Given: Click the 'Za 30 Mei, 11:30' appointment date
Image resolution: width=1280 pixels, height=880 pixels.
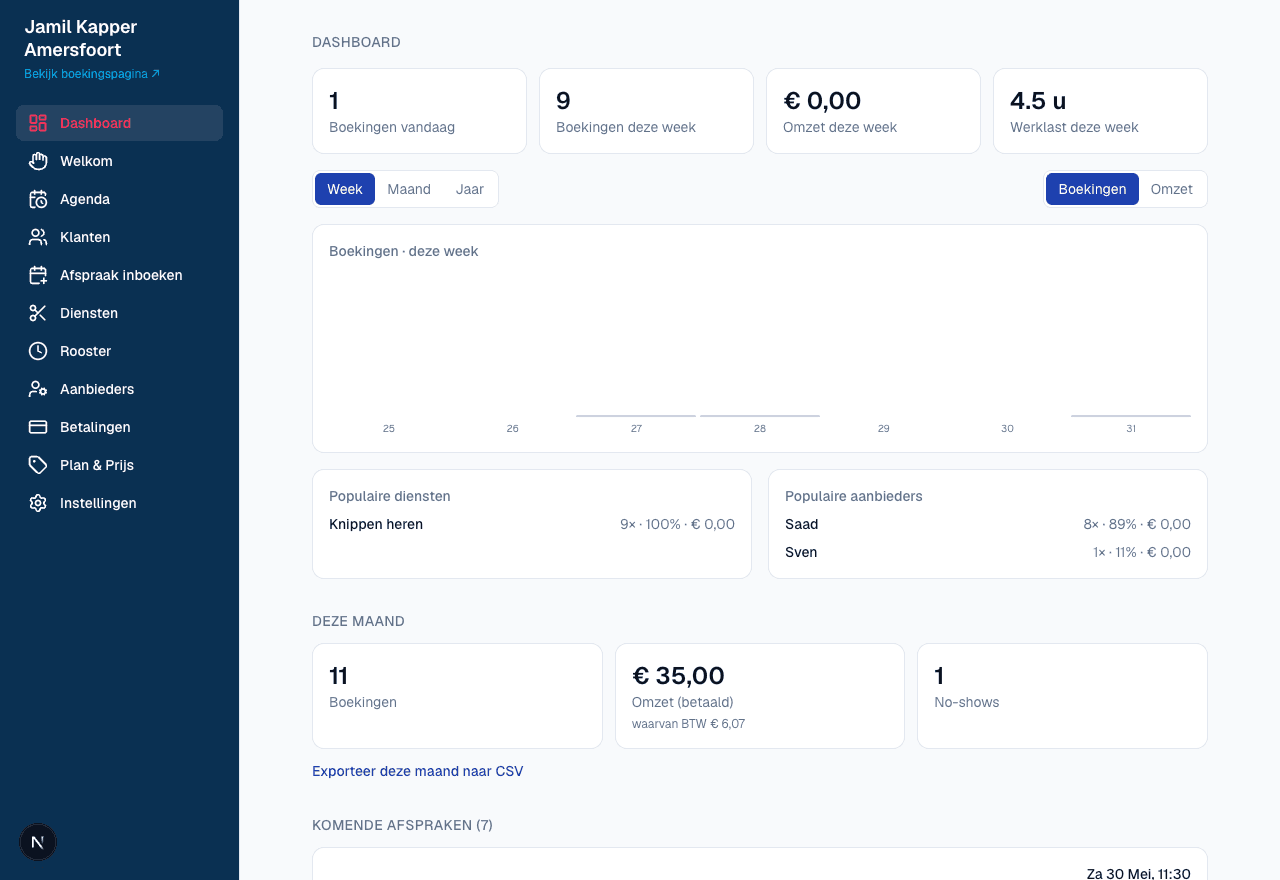Looking at the screenshot, I should click(x=1139, y=873).
